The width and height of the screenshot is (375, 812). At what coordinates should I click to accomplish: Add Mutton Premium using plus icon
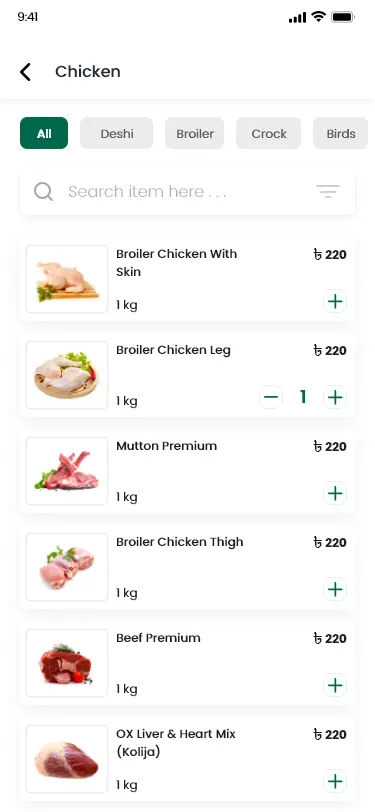coord(335,493)
